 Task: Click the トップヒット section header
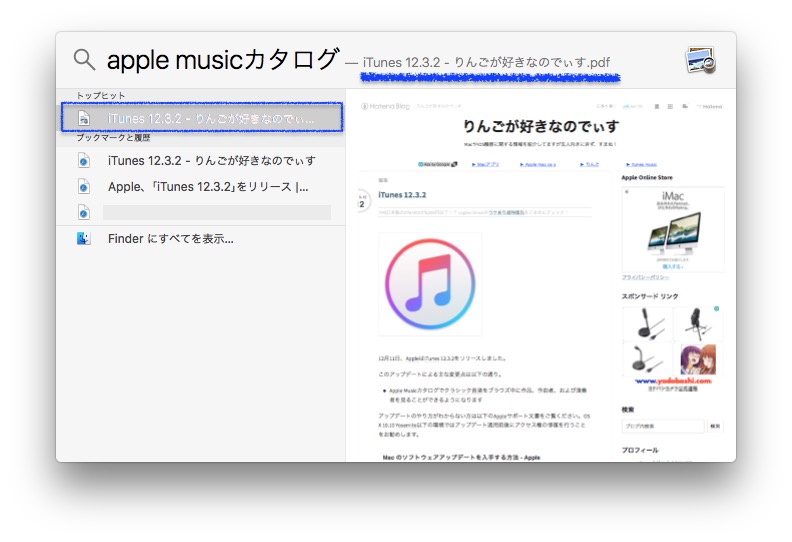point(101,95)
